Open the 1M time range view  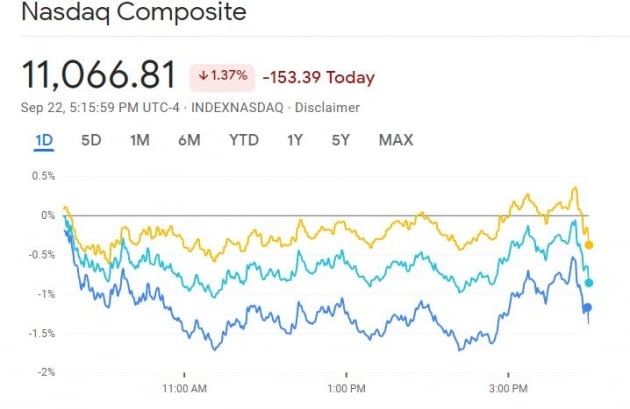pyautogui.click(x=140, y=140)
